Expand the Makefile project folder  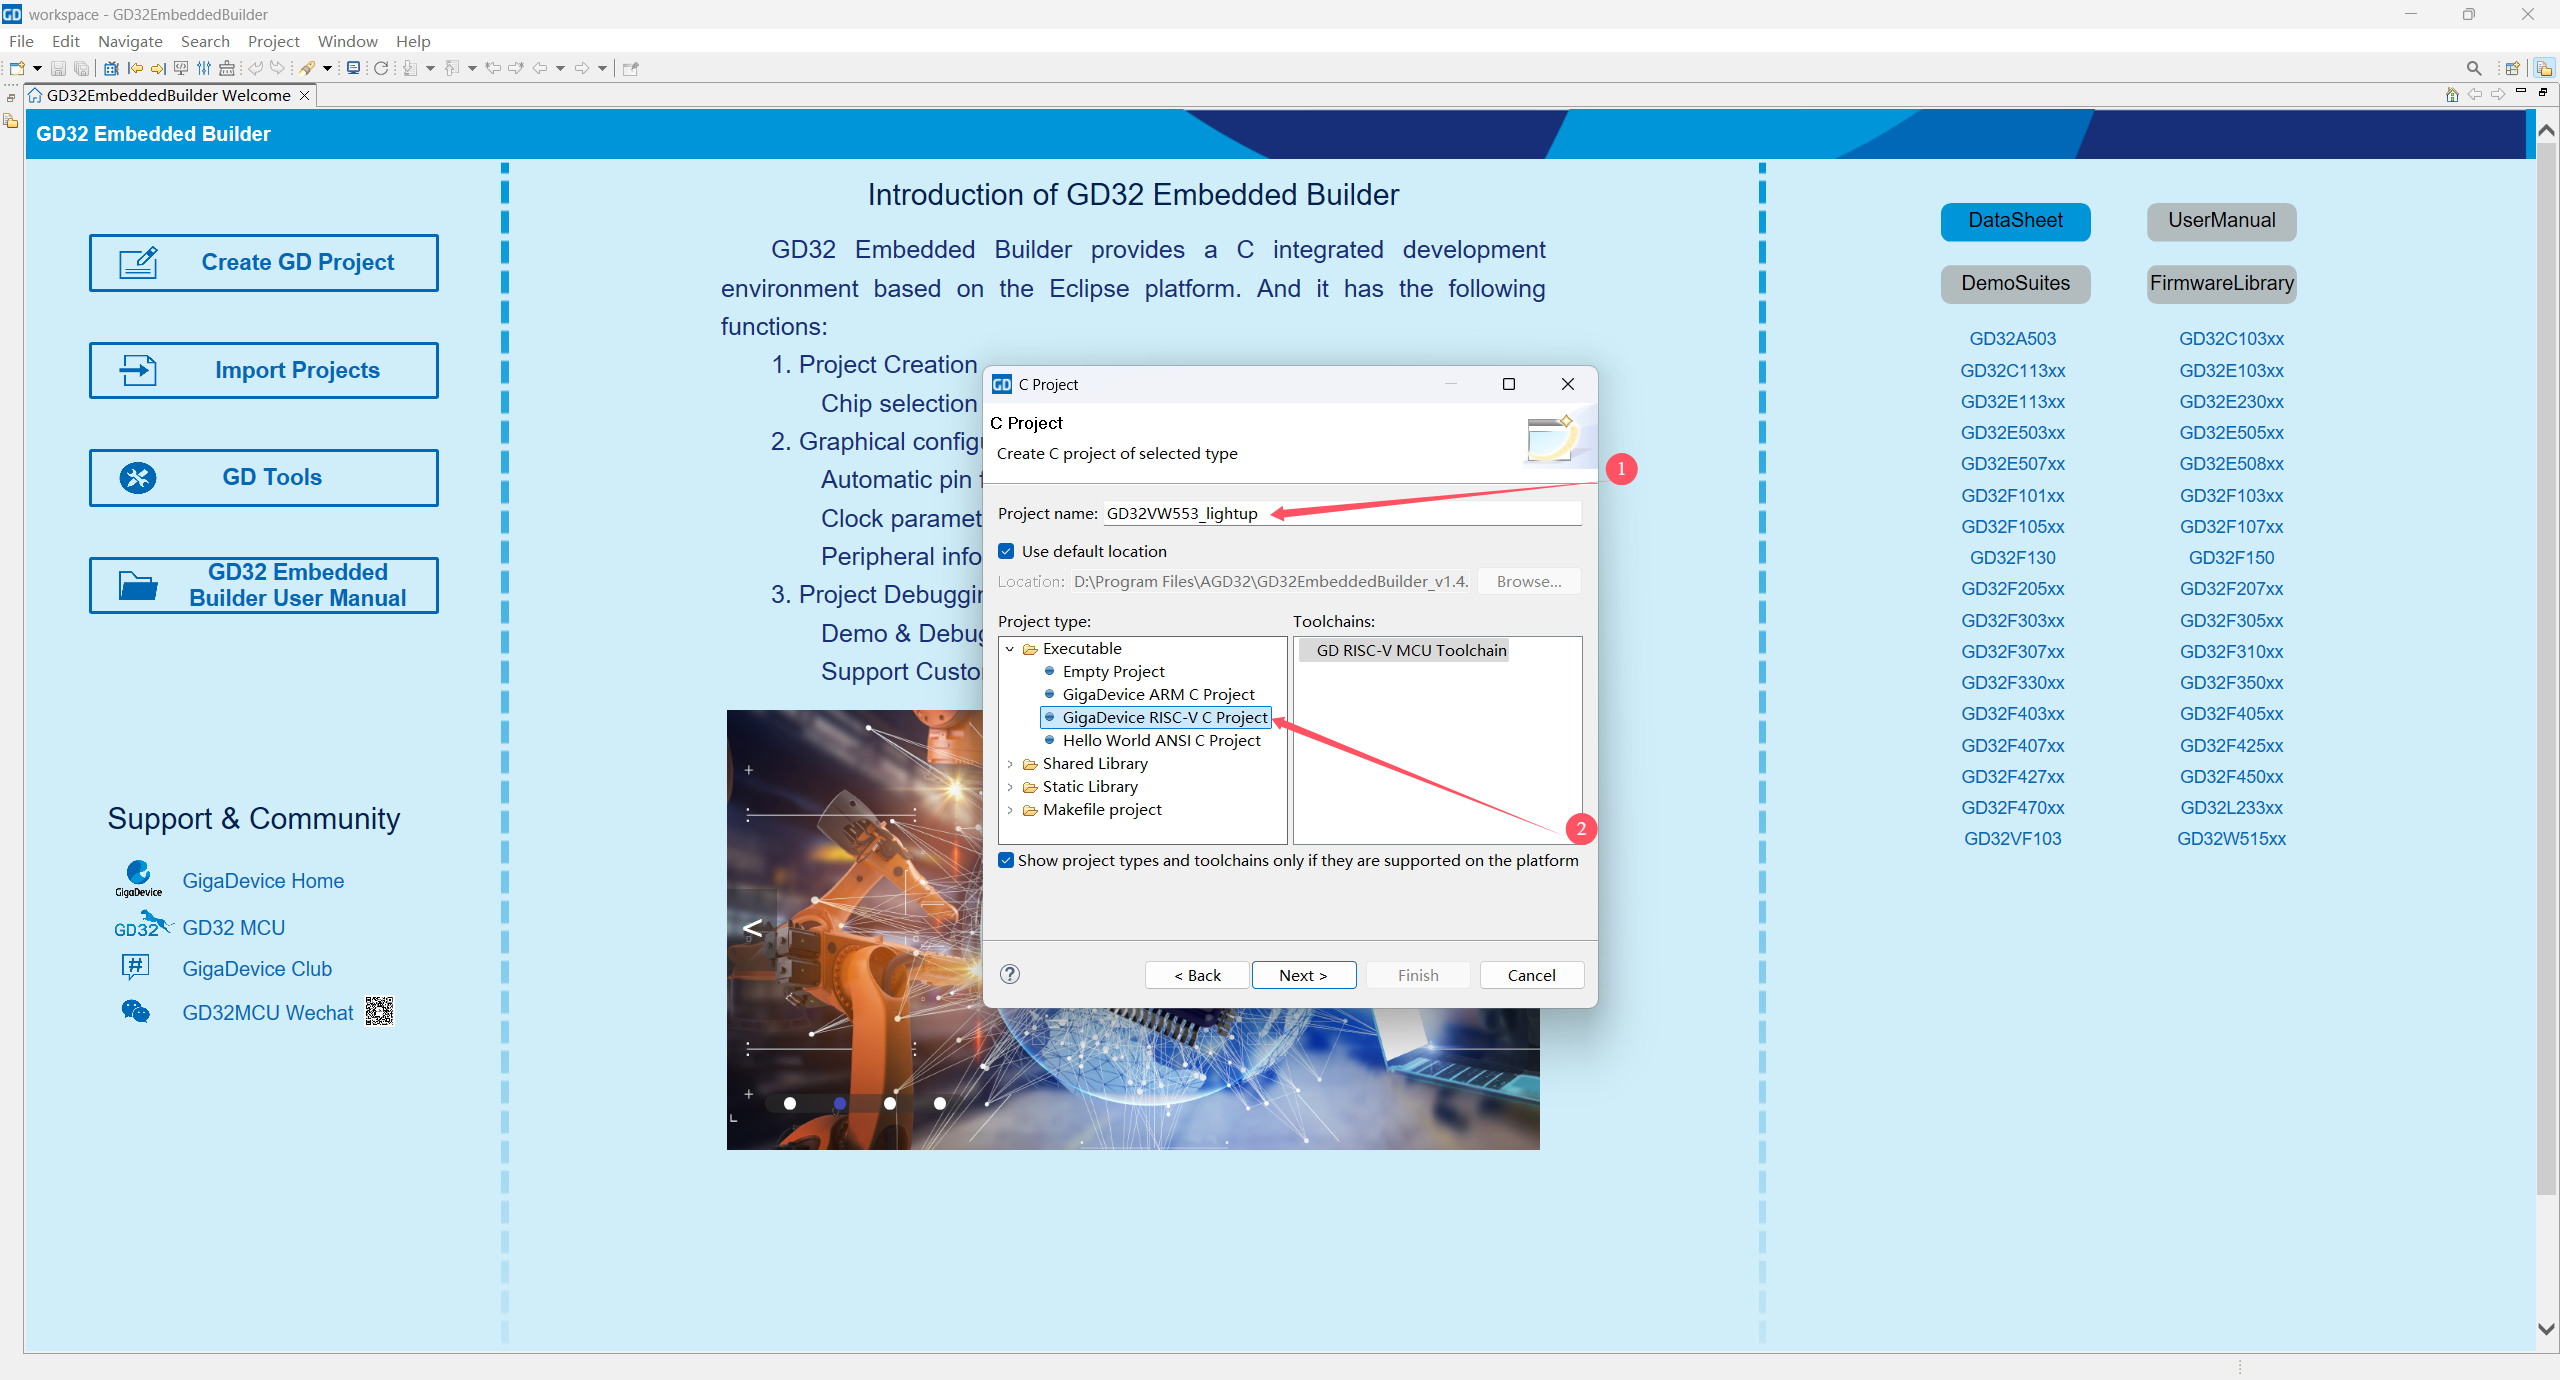click(1010, 810)
